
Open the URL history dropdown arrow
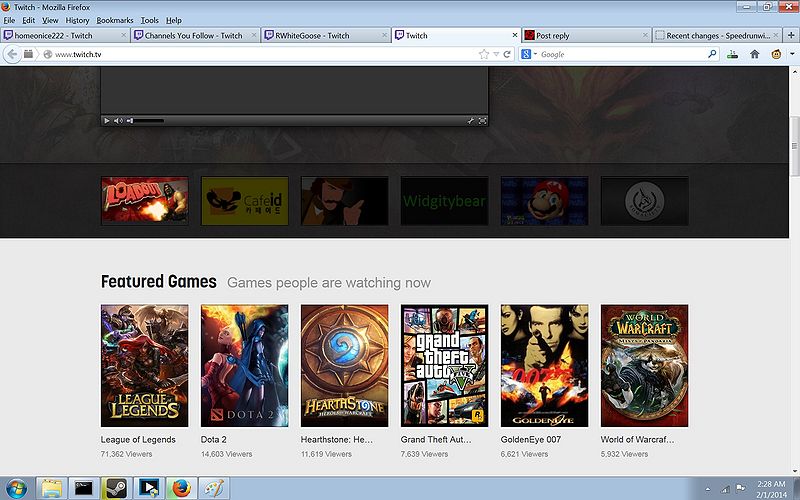coord(496,54)
